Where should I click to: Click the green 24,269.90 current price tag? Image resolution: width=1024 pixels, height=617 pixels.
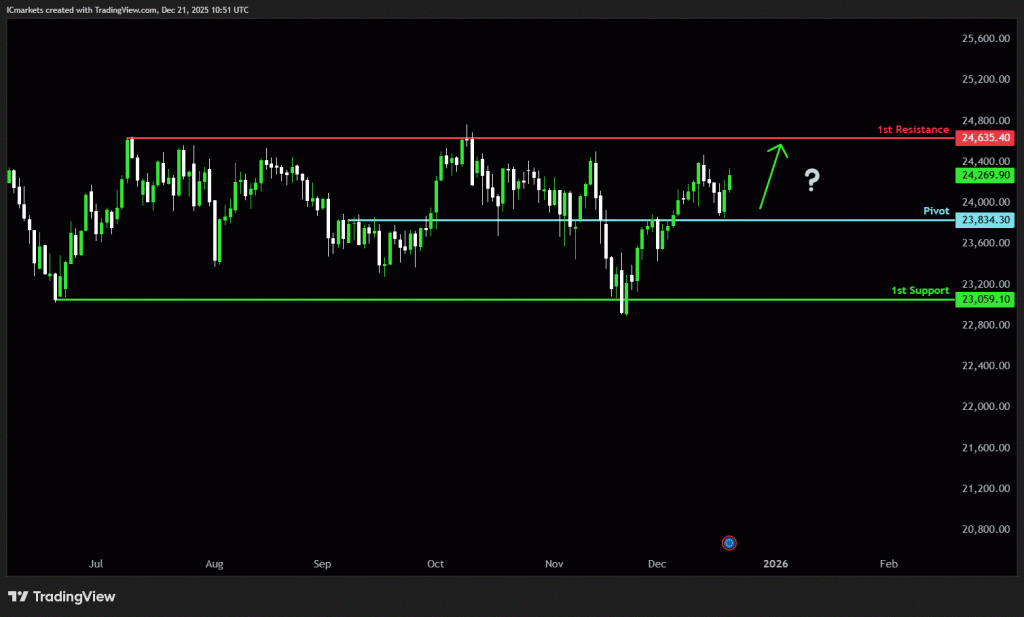(985, 175)
